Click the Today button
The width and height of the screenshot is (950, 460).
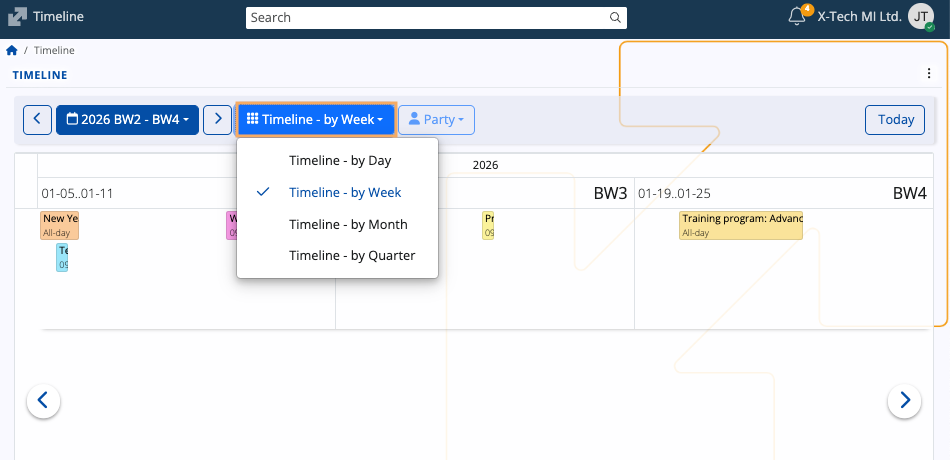click(x=895, y=120)
